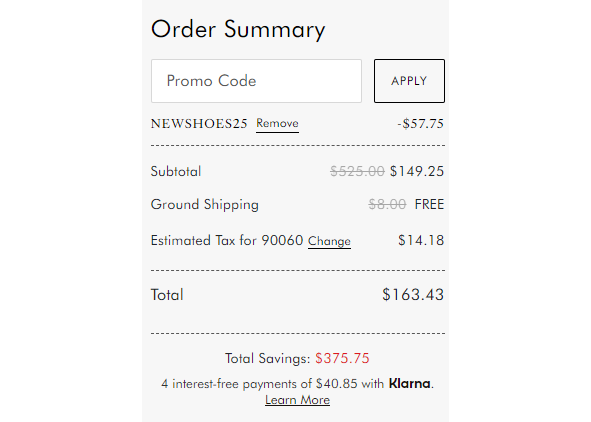Click the FREE shipping text
Image resolution: width=591 pixels, height=422 pixels.
coord(429,204)
